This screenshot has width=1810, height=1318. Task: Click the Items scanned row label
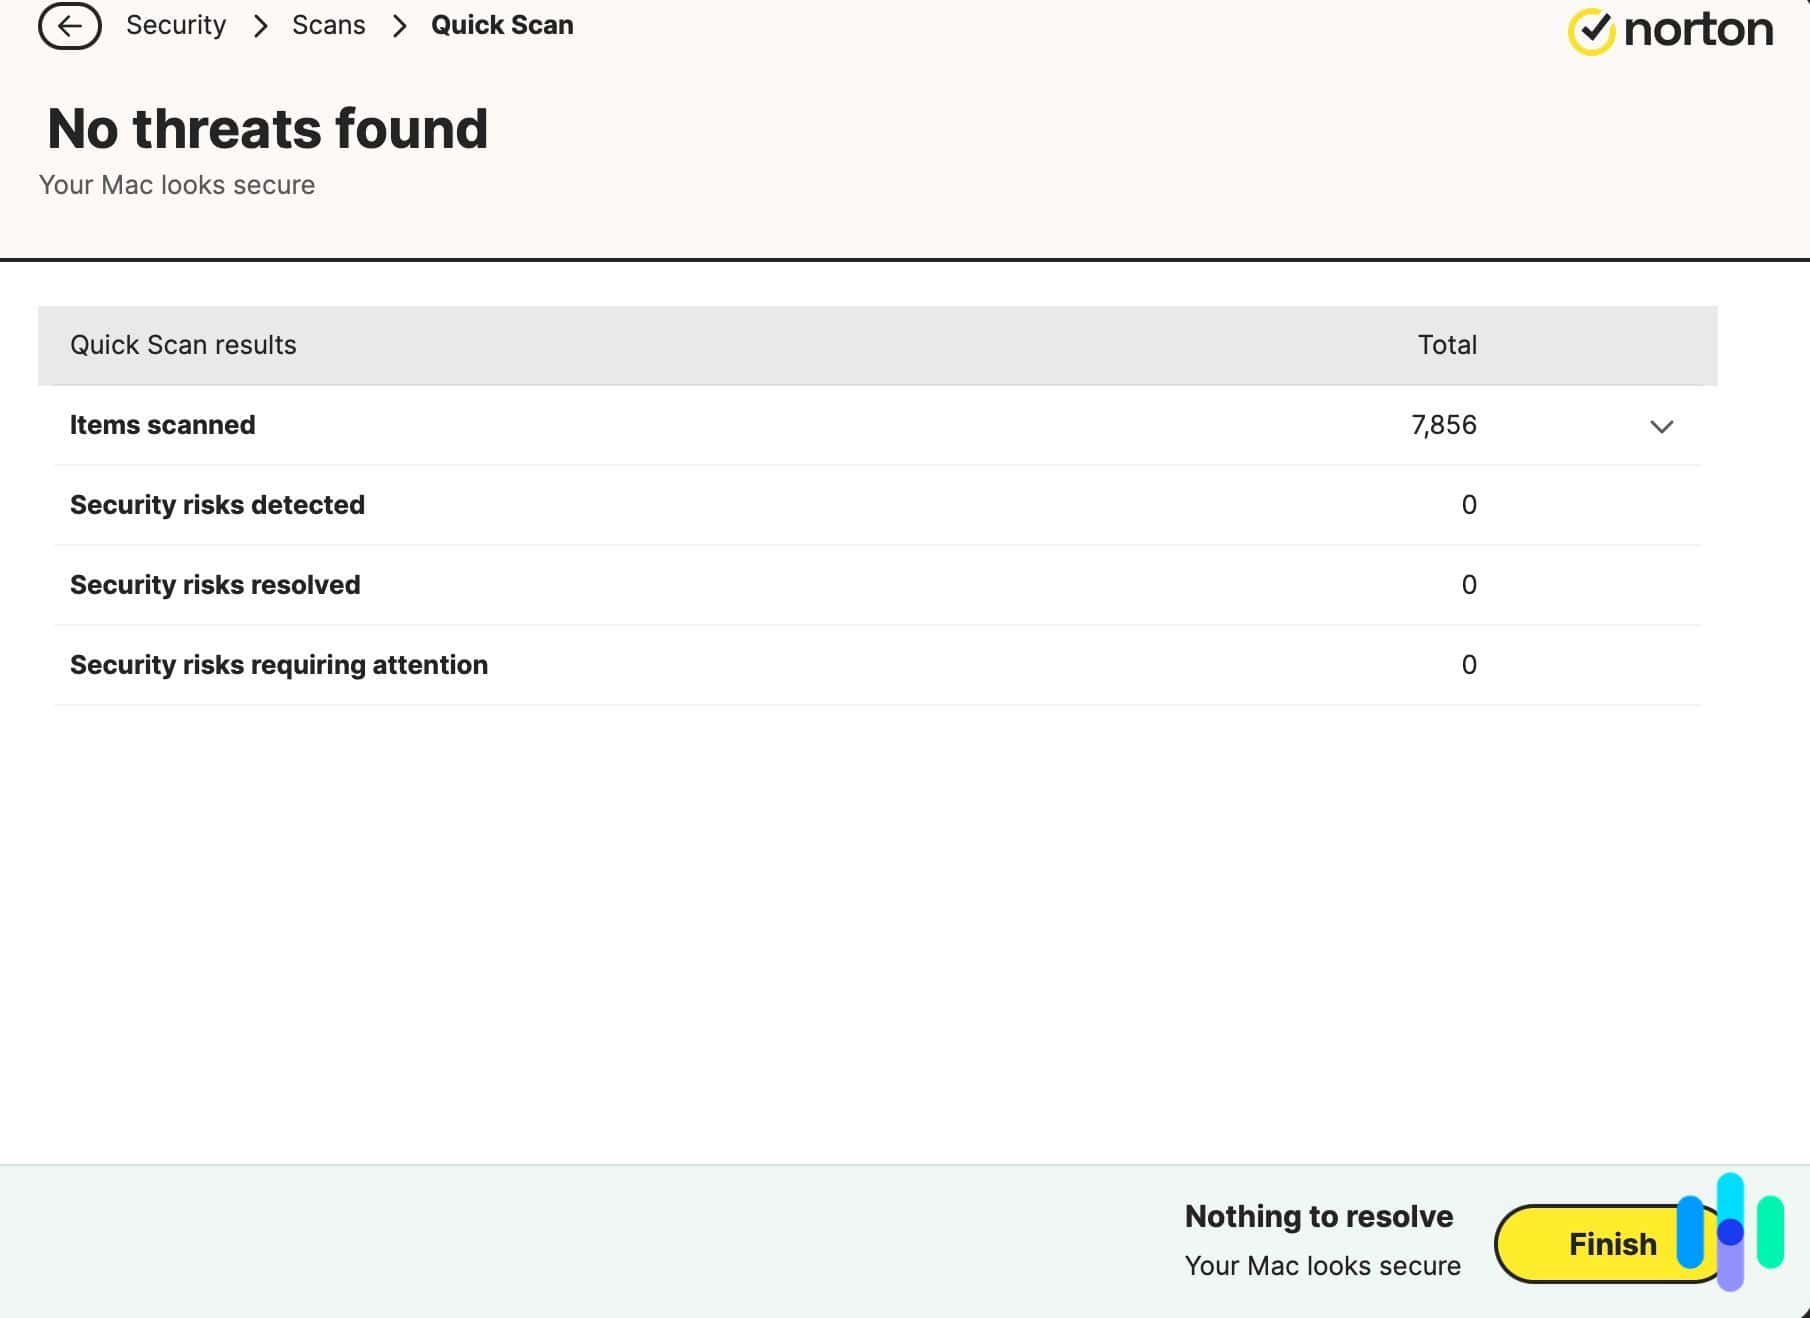tap(163, 425)
